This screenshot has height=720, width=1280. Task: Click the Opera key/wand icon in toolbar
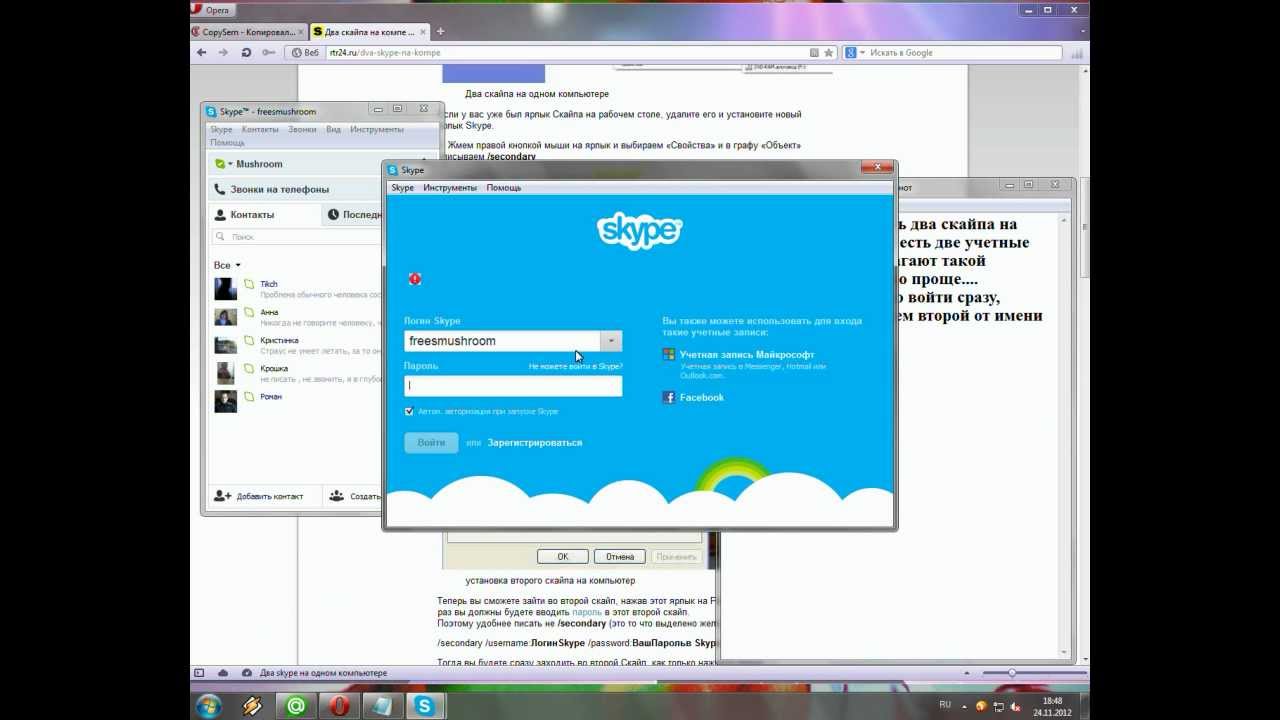268,52
